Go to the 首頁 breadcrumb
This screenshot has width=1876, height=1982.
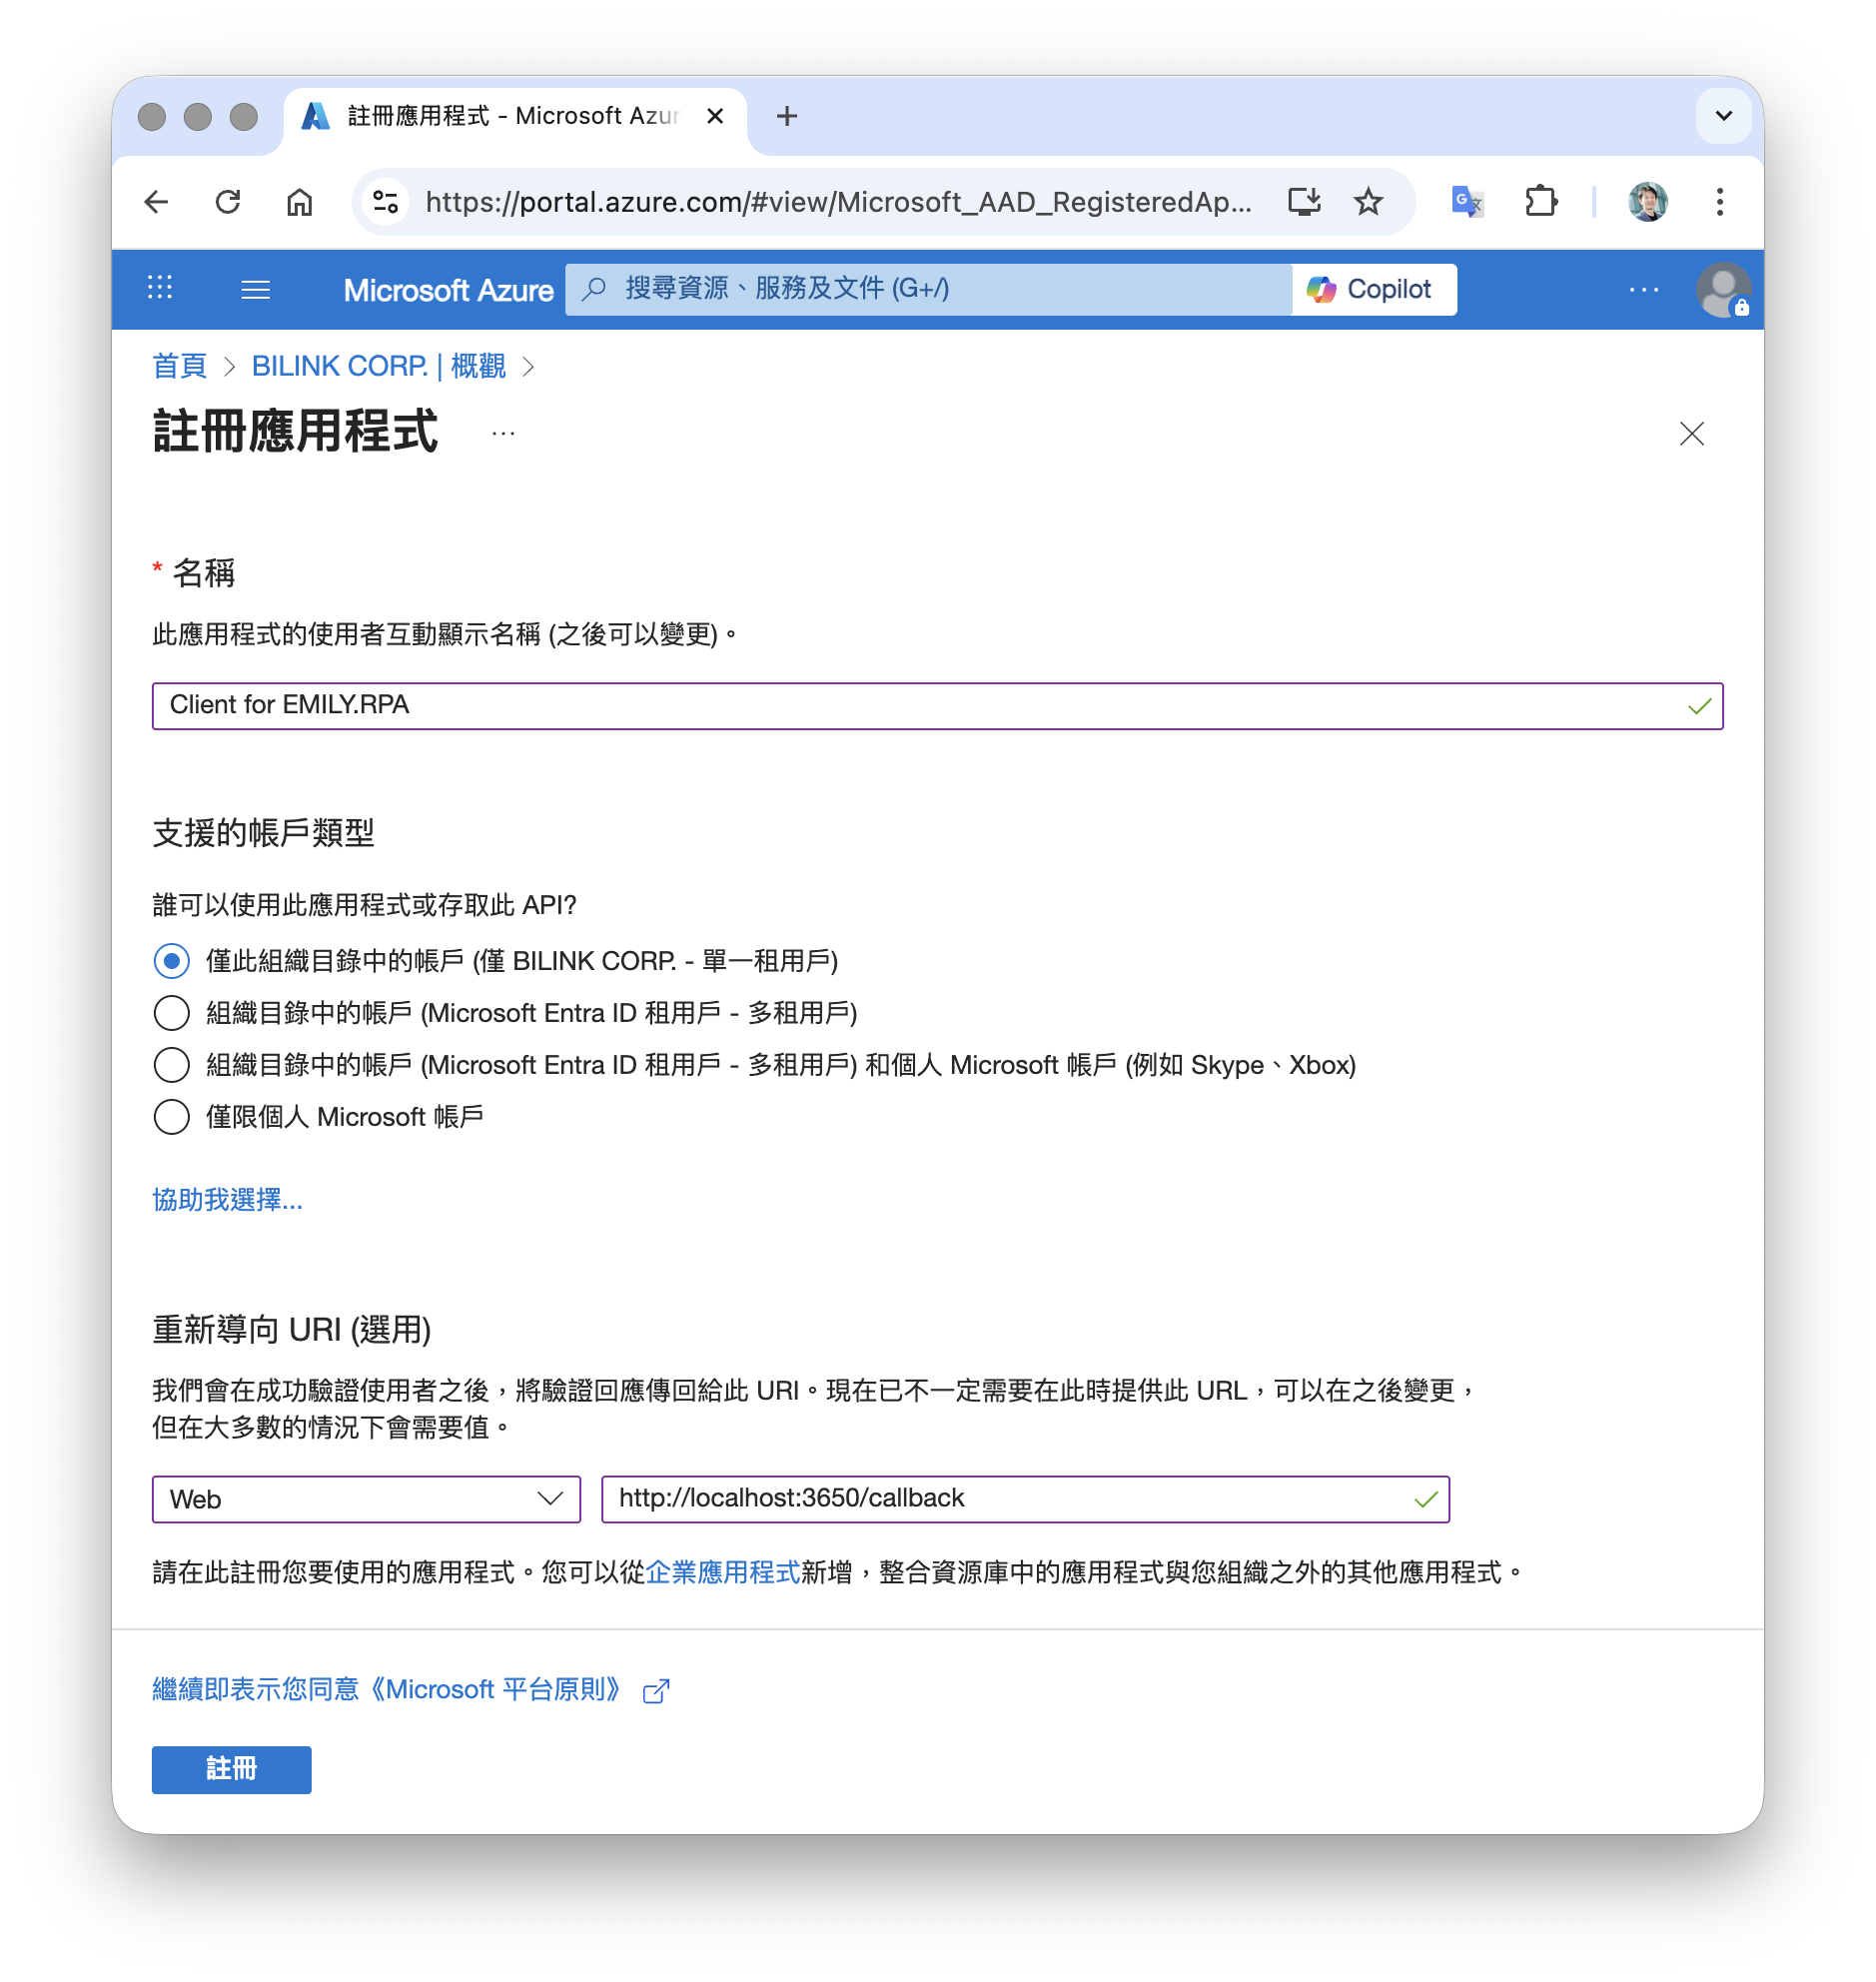[x=179, y=366]
